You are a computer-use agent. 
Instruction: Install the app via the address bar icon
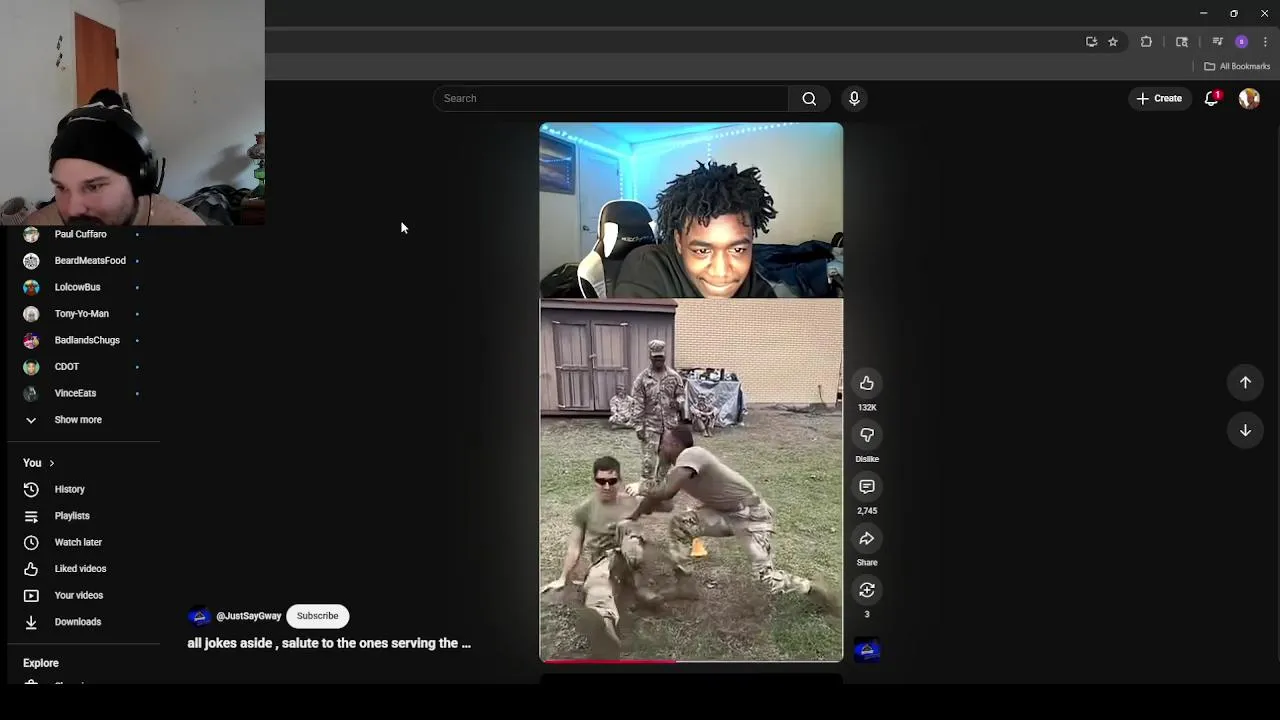point(1091,42)
